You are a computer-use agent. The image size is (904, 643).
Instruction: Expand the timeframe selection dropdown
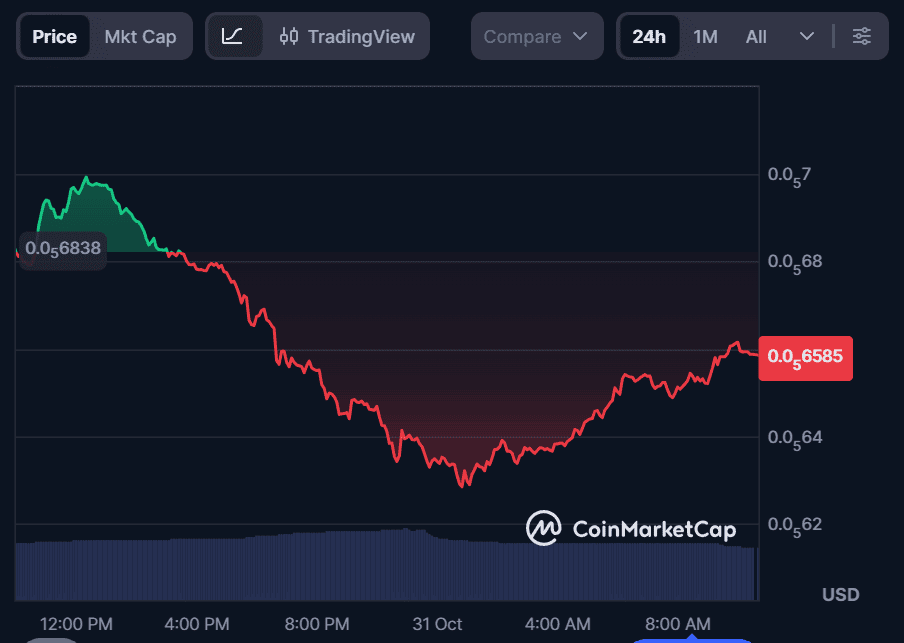tap(806, 36)
